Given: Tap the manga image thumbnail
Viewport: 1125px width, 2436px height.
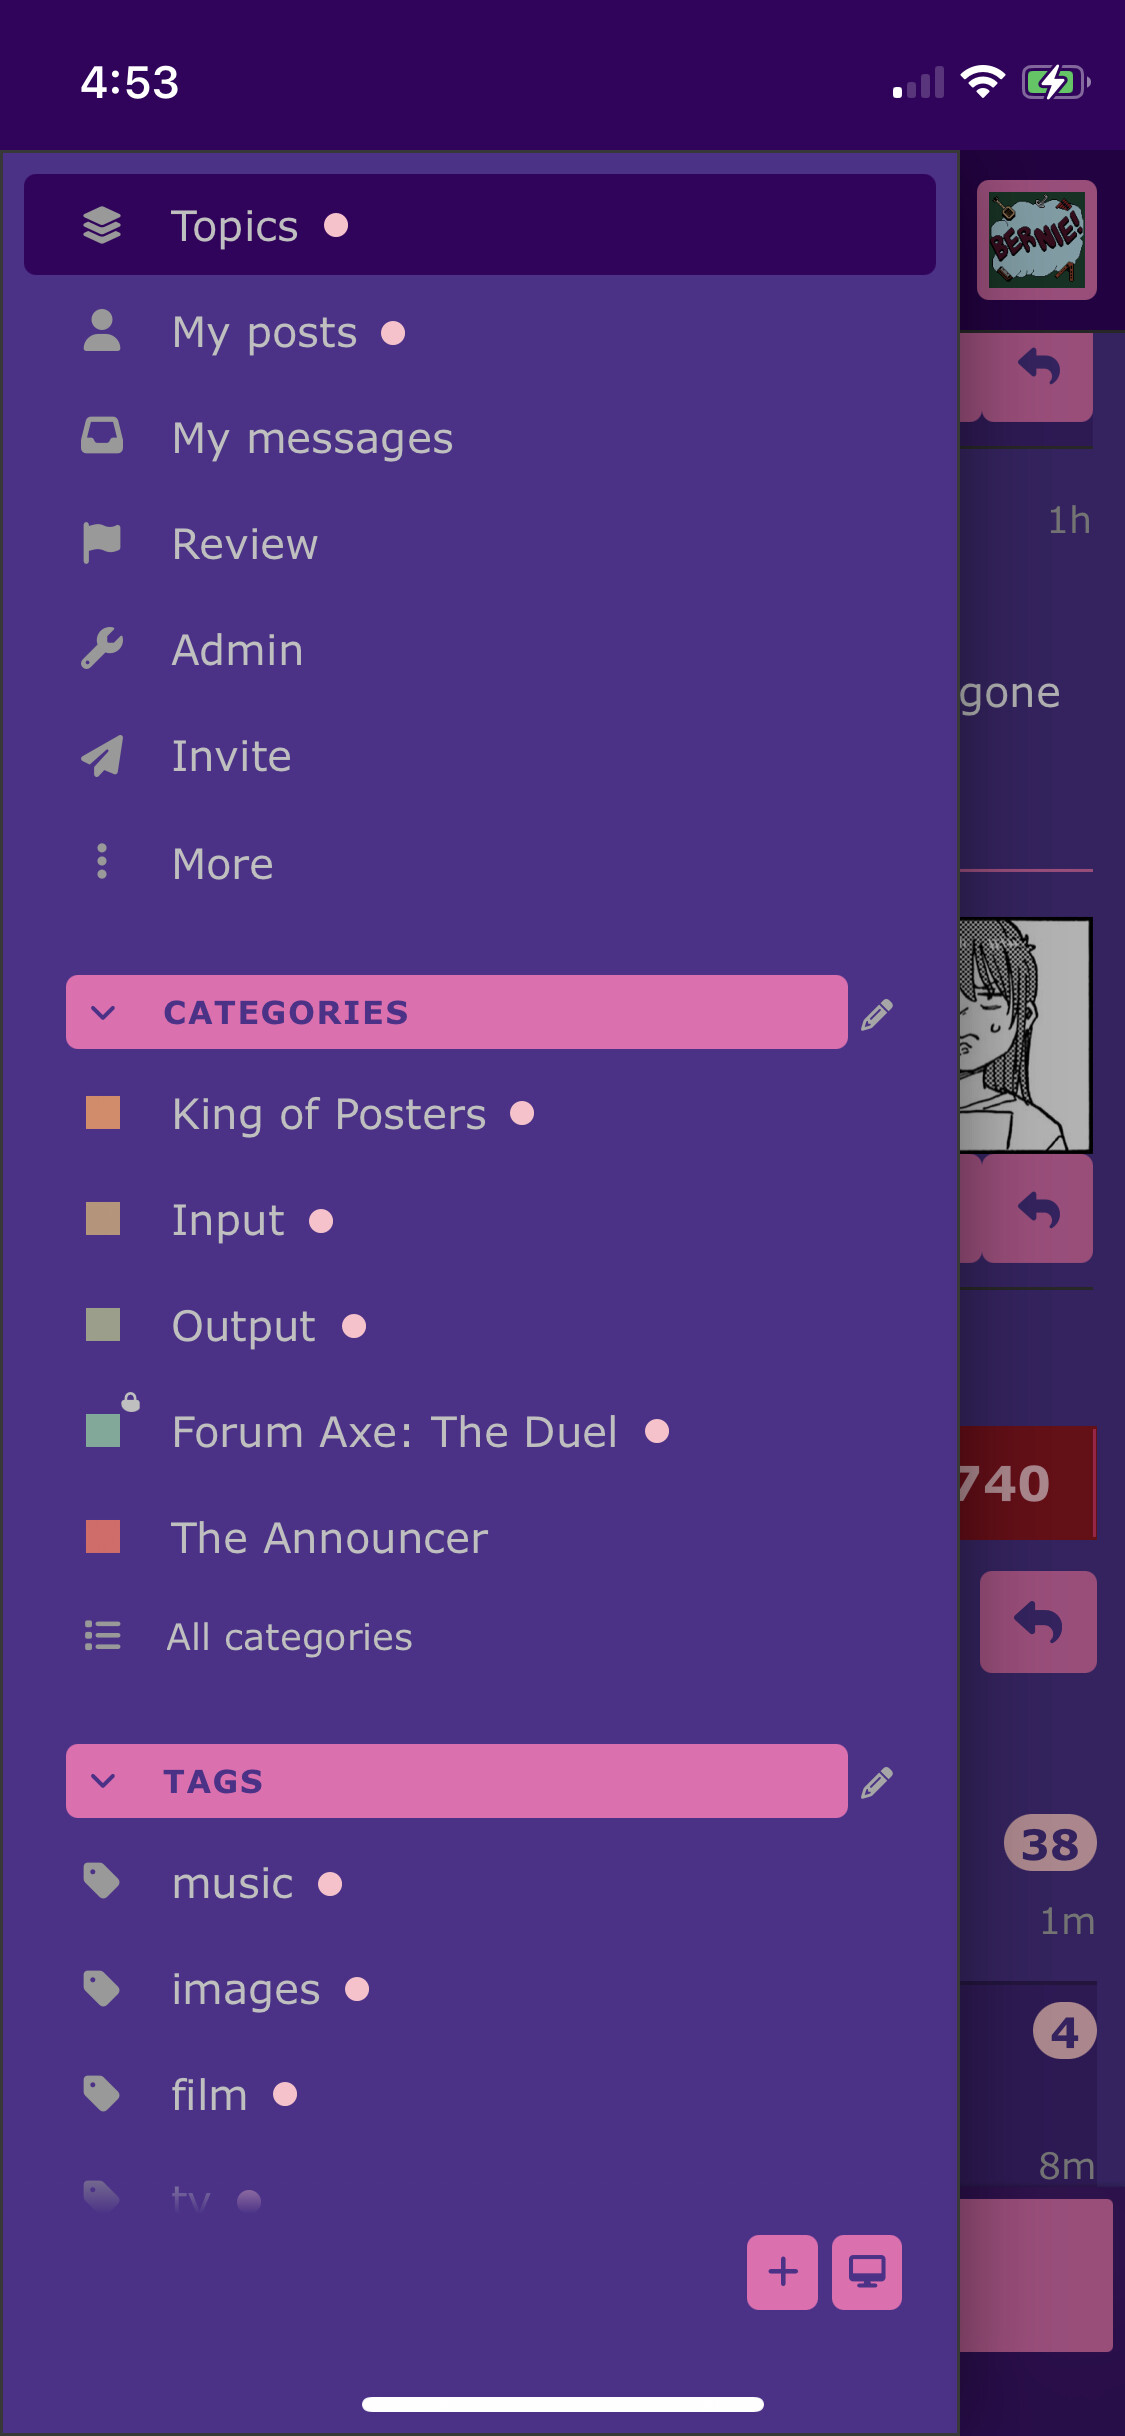Looking at the screenshot, I should (1024, 1035).
